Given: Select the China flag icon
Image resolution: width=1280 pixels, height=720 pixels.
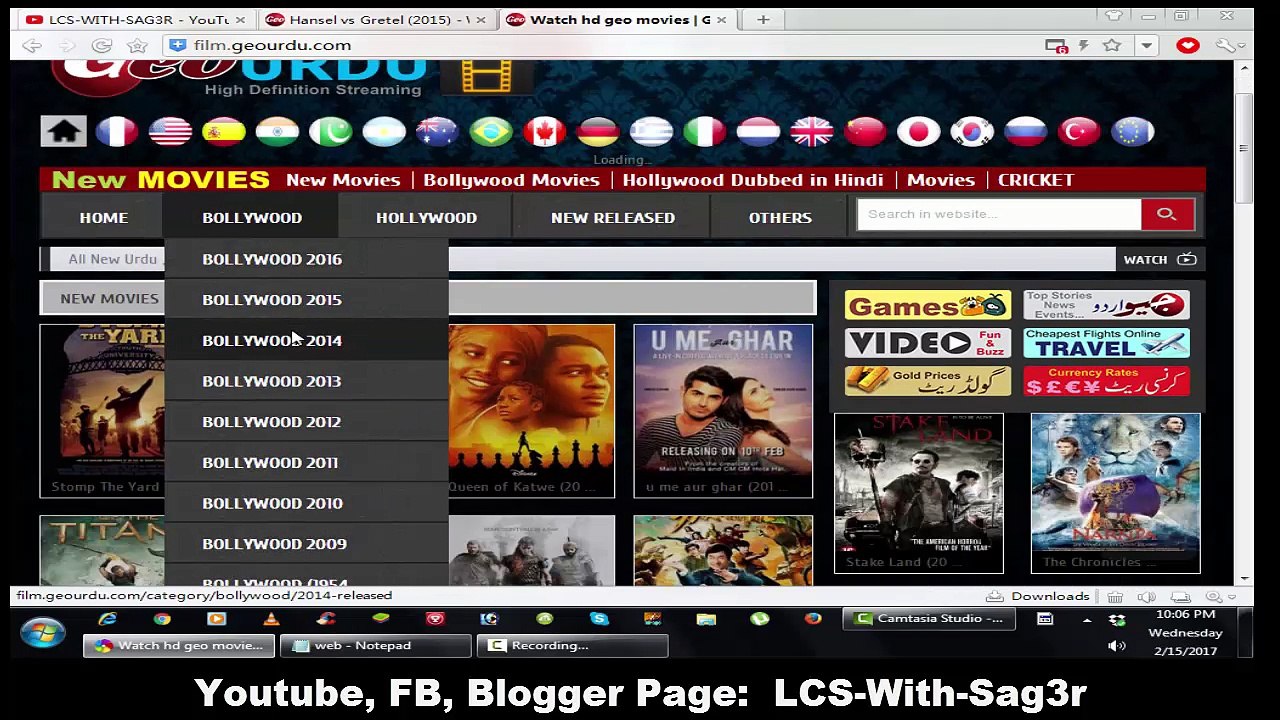Looking at the screenshot, I should 865,131.
